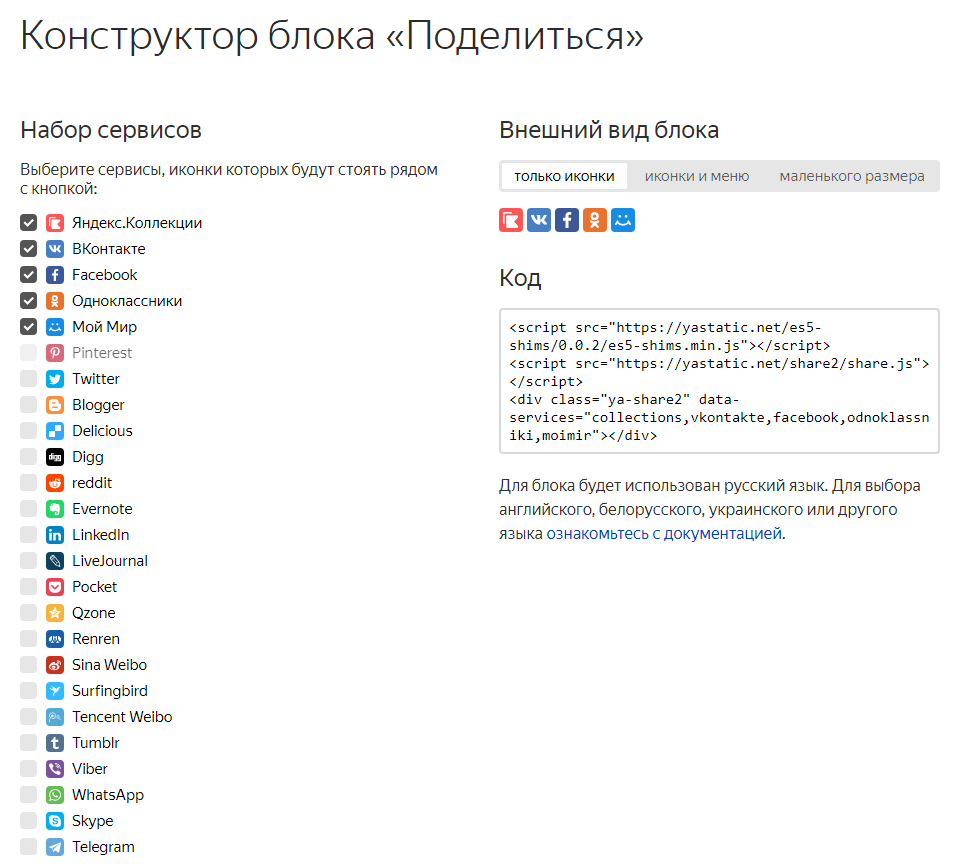Click the LiveJournal service label
977x868 pixels.
coord(110,561)
